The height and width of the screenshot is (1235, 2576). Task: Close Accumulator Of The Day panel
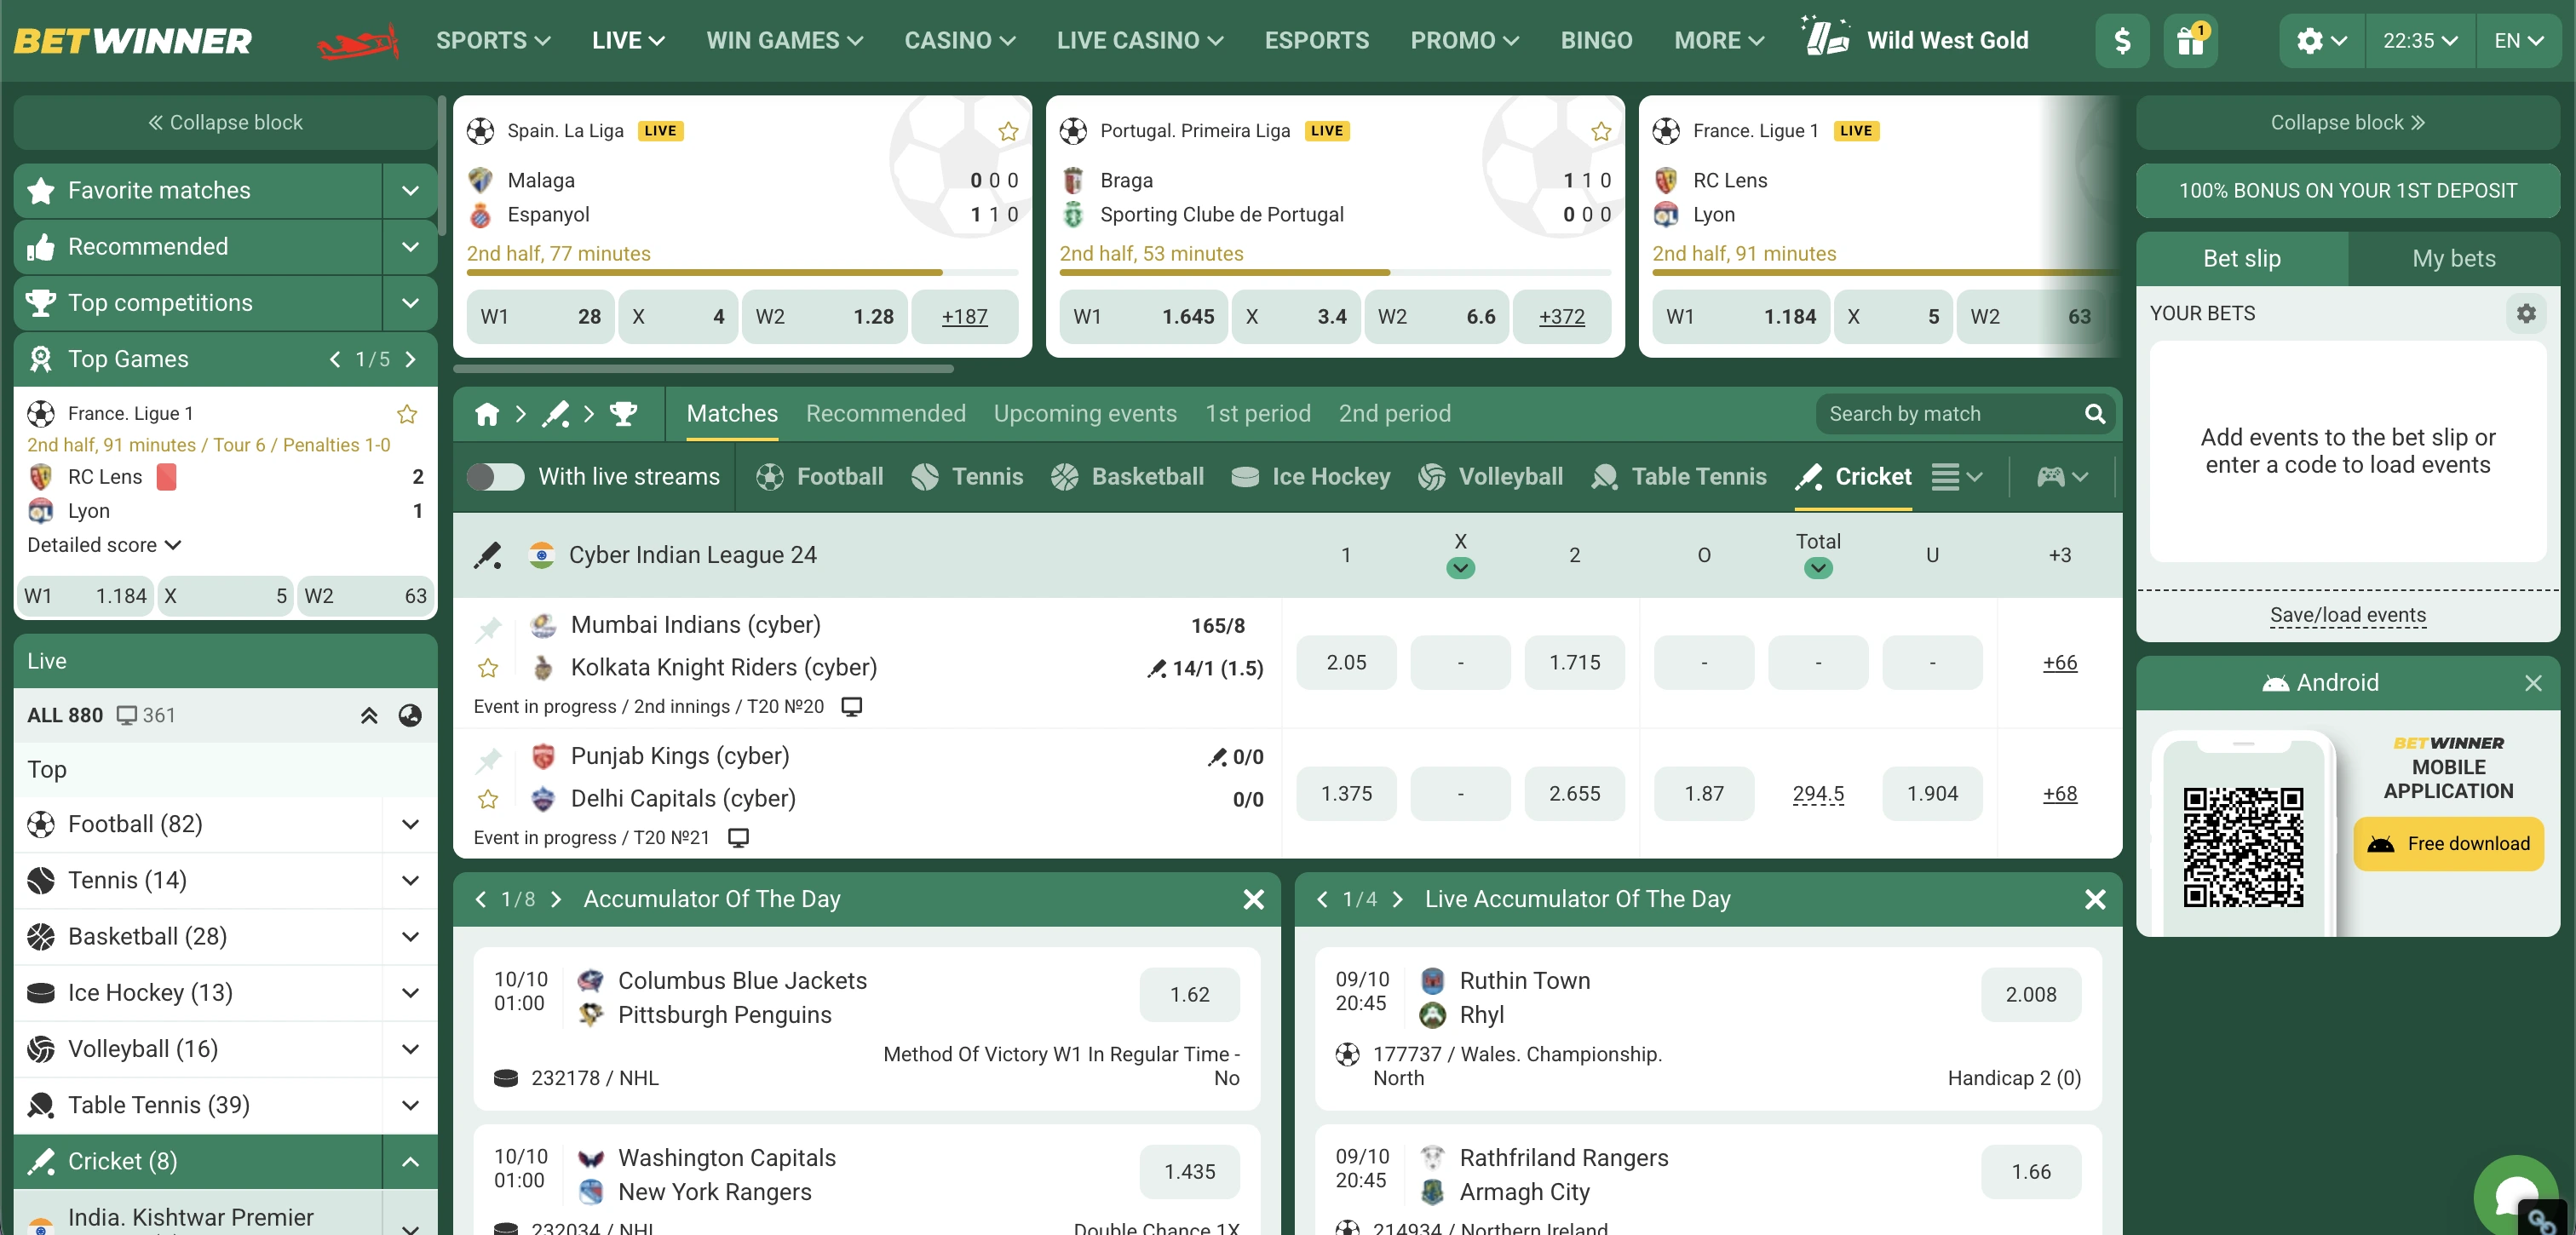click(x=1253, y=899)
